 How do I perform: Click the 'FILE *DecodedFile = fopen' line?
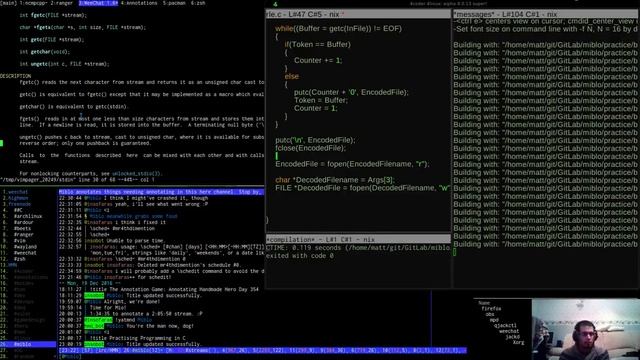[362, 188]
